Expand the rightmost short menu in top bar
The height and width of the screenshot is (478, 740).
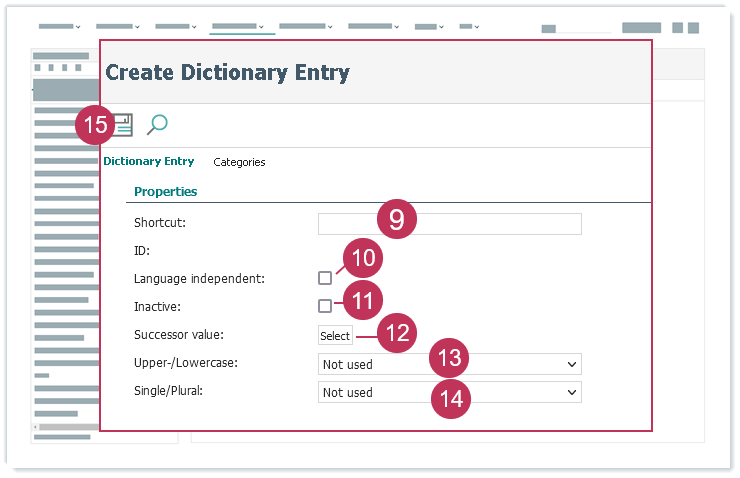[468, 27]
